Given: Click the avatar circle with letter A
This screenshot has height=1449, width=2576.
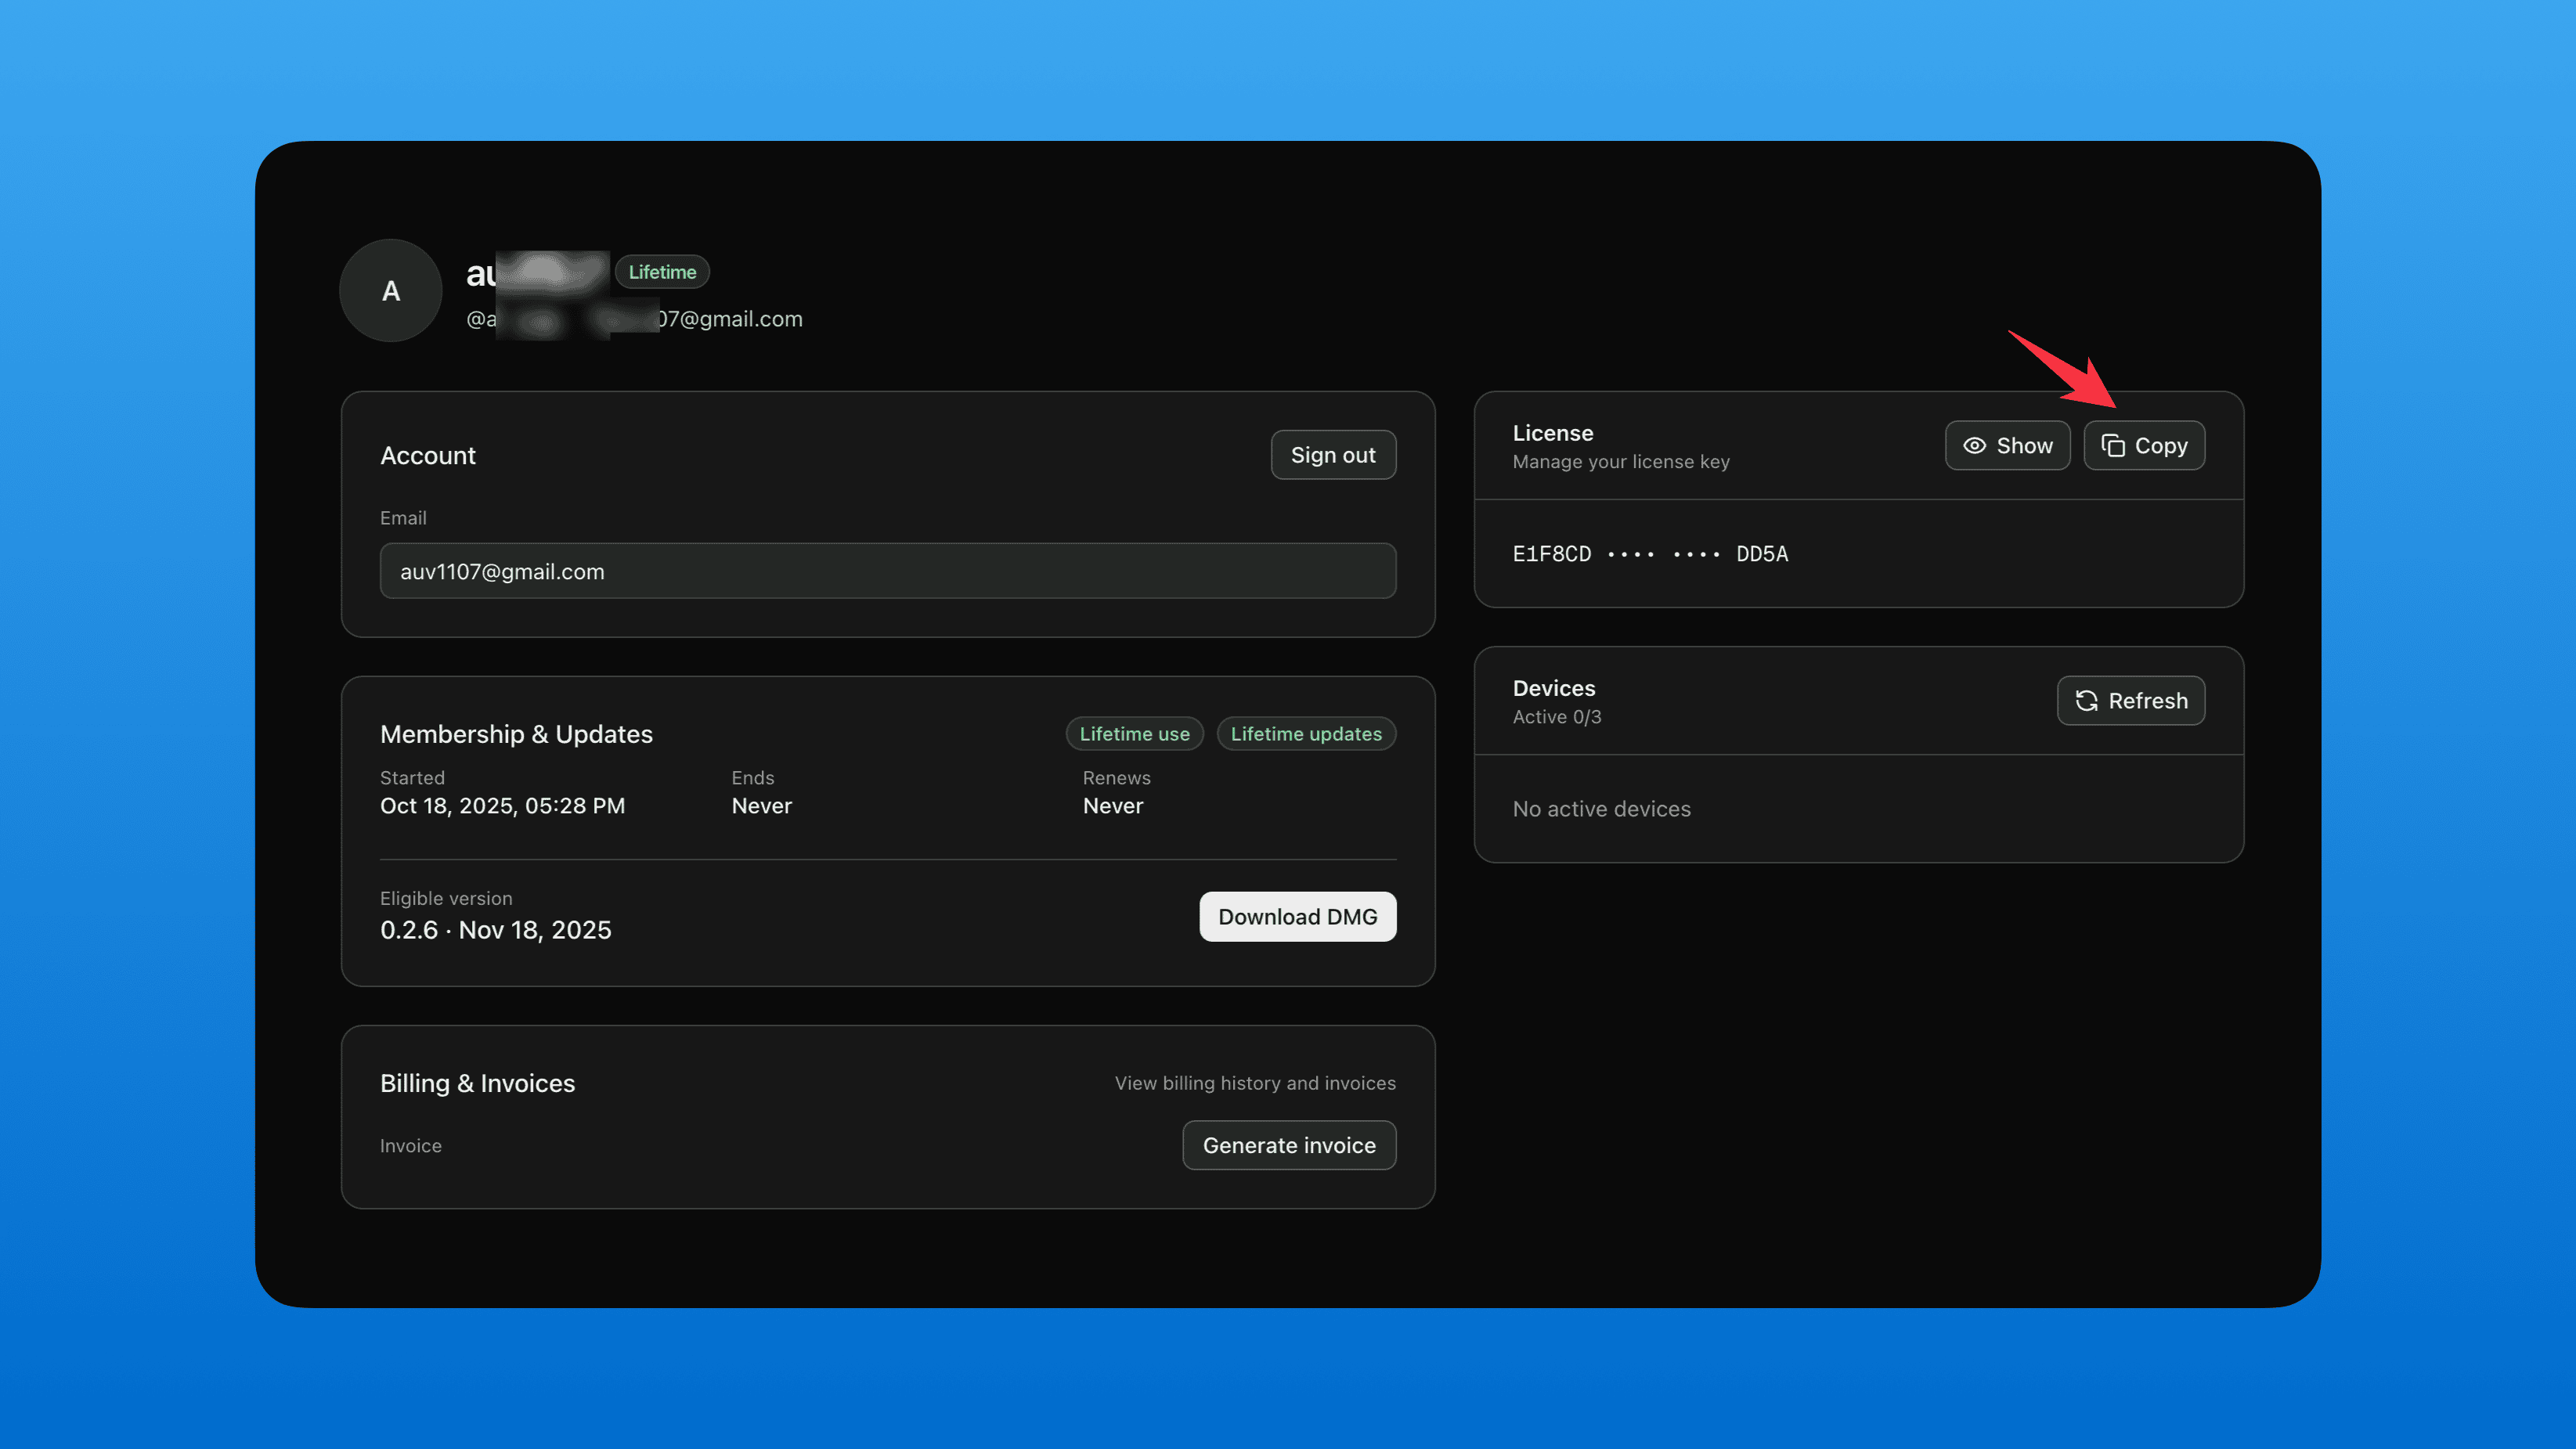Looking at the screenshot, I should tap(391, 291).
